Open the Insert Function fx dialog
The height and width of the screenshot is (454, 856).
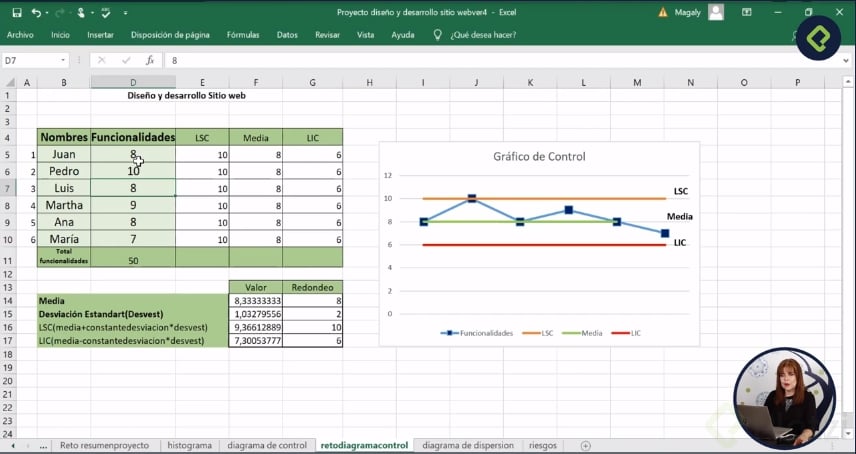[x=150, y=61]
